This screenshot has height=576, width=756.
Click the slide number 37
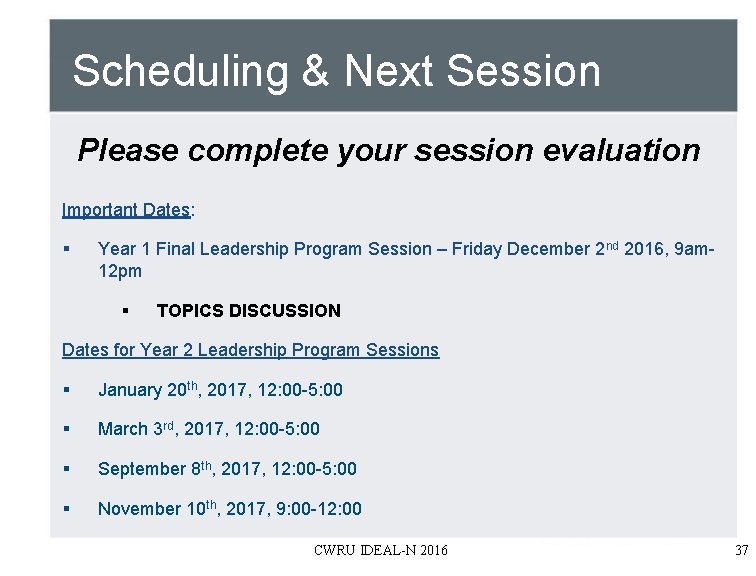coord(742,550)
